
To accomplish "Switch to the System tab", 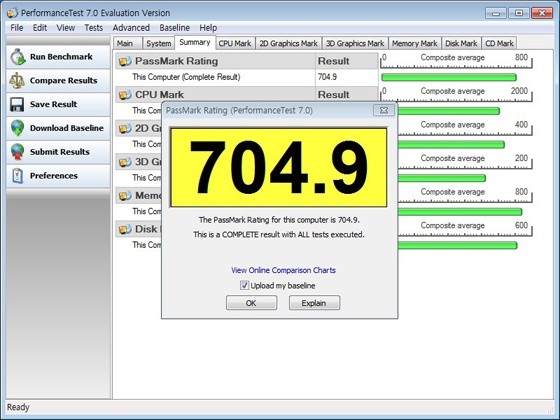I will pos(159,43).
